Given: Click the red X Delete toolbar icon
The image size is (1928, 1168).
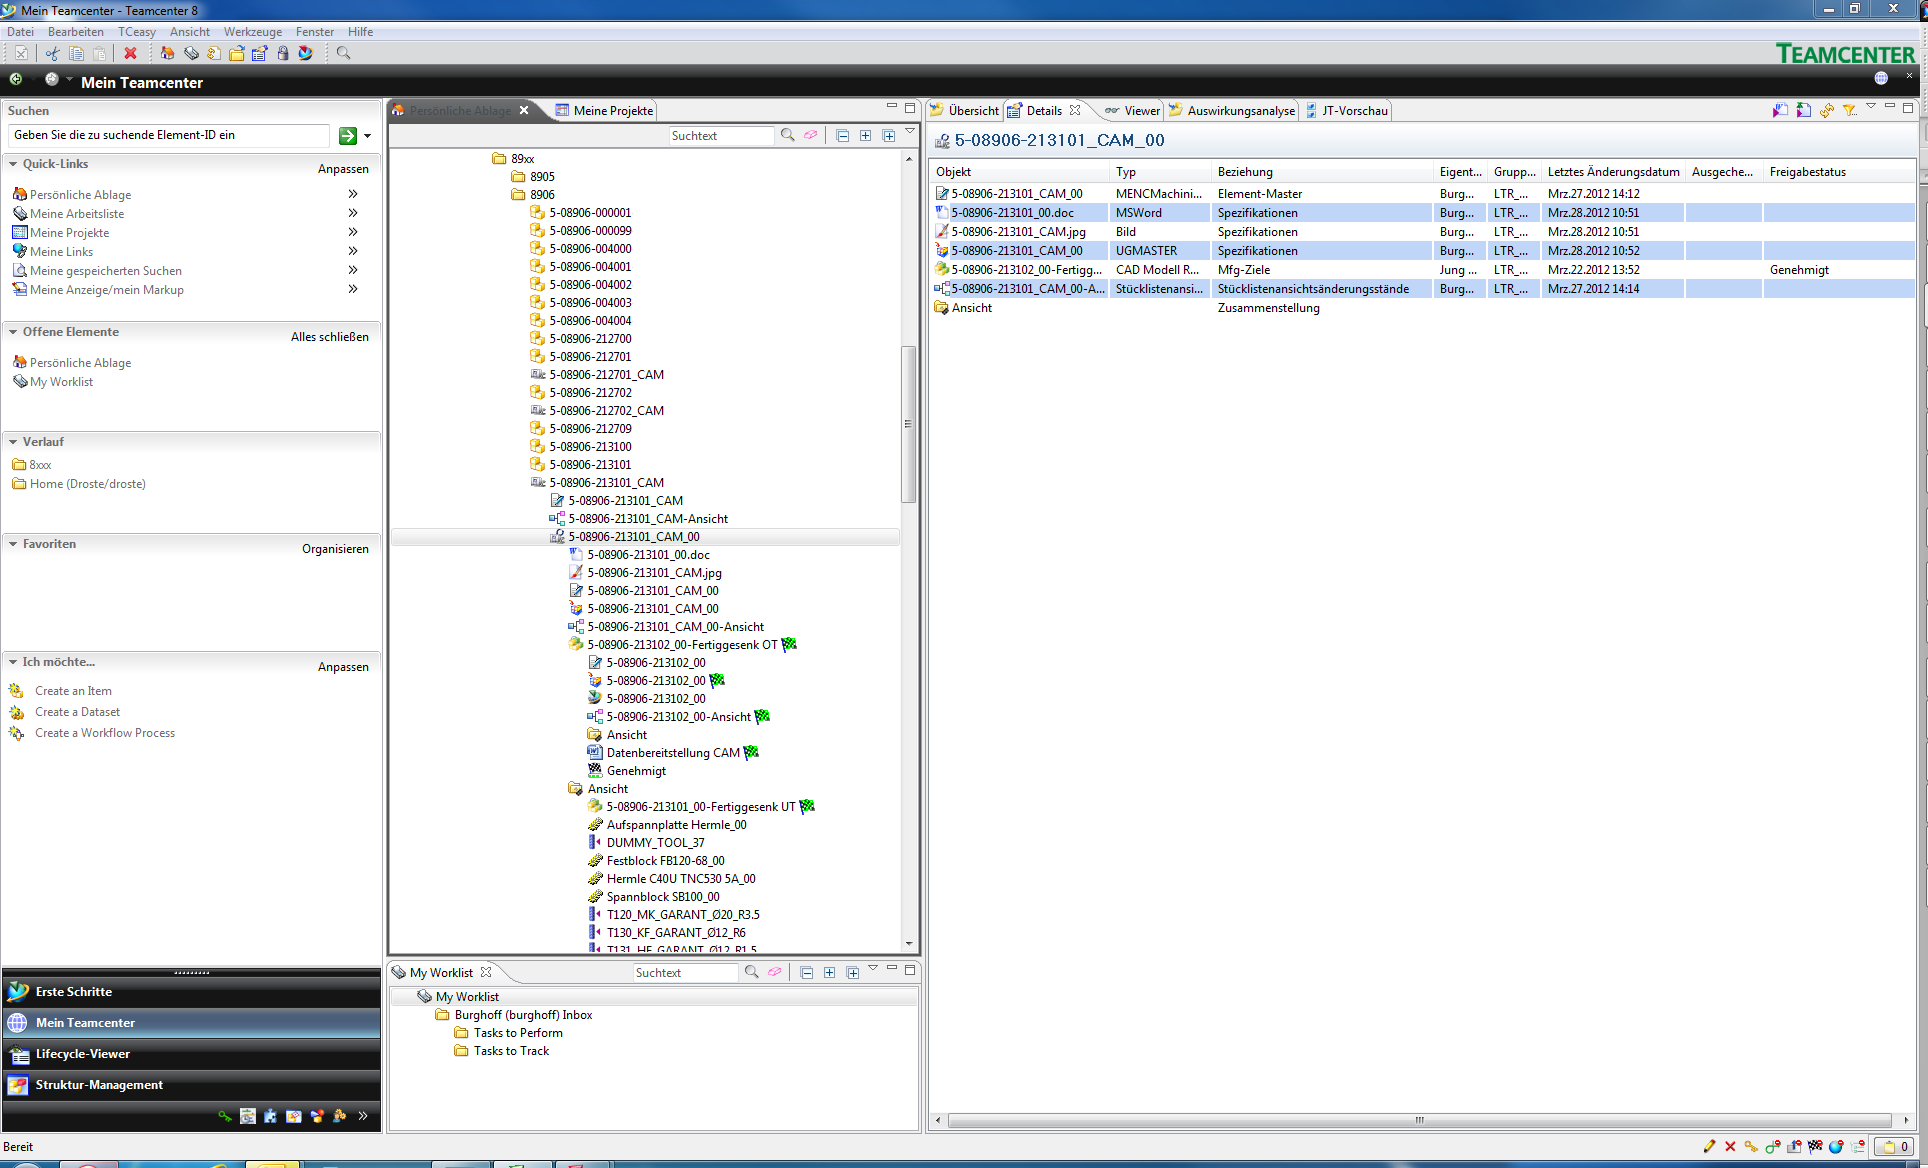Looking at the screenshot, I should (x=130, y=53).
